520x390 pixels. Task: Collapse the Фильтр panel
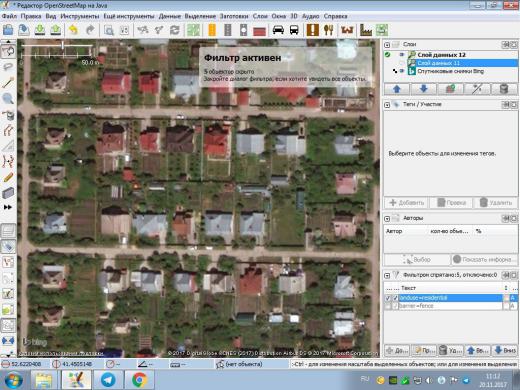tap(387, 275)
